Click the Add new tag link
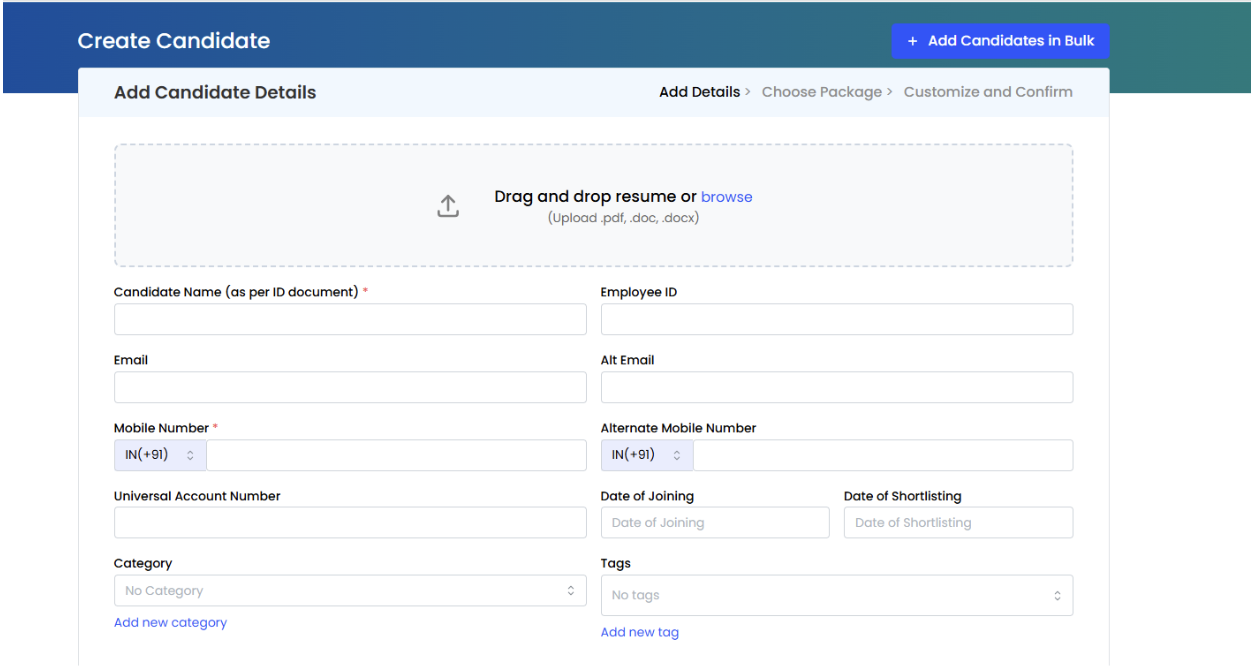 click(639, 632)
